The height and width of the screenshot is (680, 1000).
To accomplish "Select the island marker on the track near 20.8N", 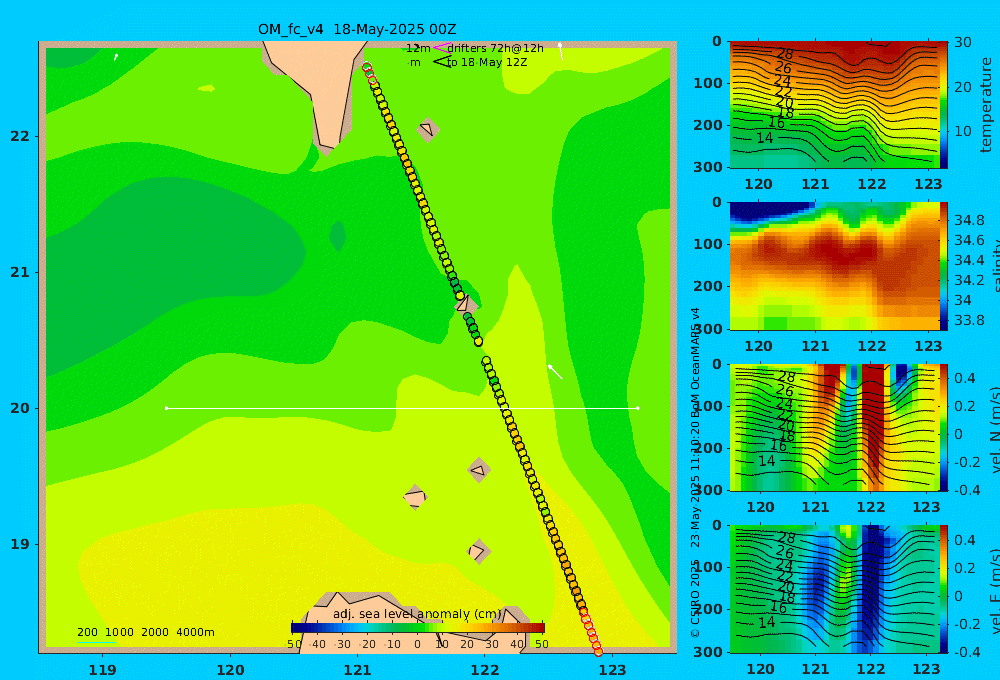I will point(466,304).
